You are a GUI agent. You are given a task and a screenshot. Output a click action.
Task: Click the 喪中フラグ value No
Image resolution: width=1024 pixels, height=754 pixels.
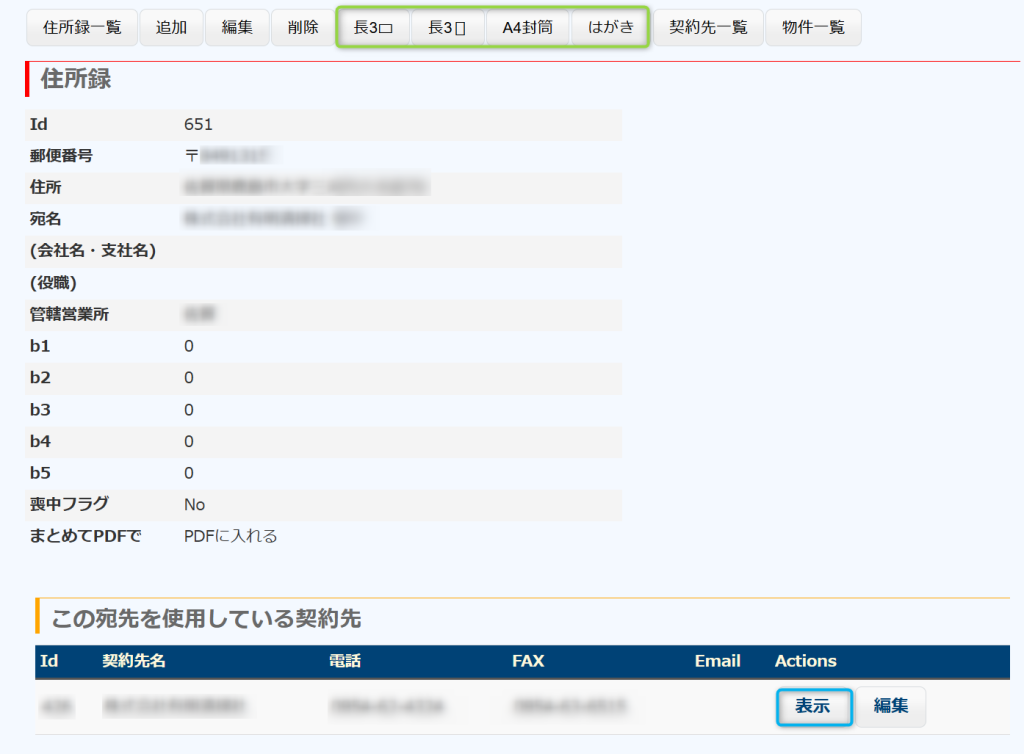click(194, 505)
